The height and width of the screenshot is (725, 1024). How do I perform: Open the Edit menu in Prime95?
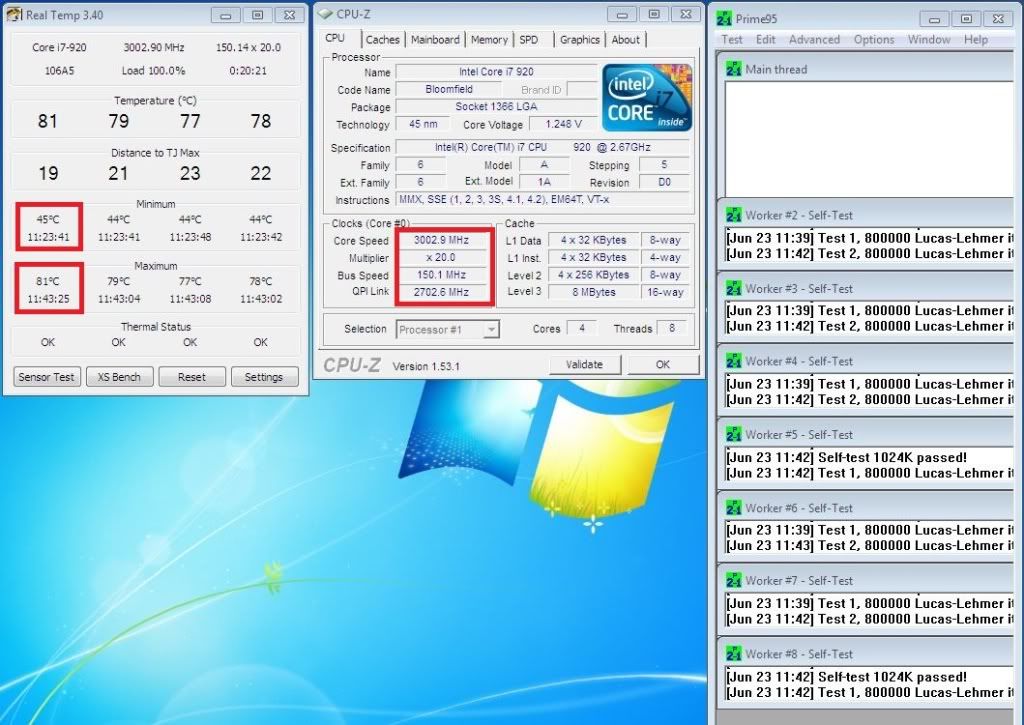pos(765,40)
